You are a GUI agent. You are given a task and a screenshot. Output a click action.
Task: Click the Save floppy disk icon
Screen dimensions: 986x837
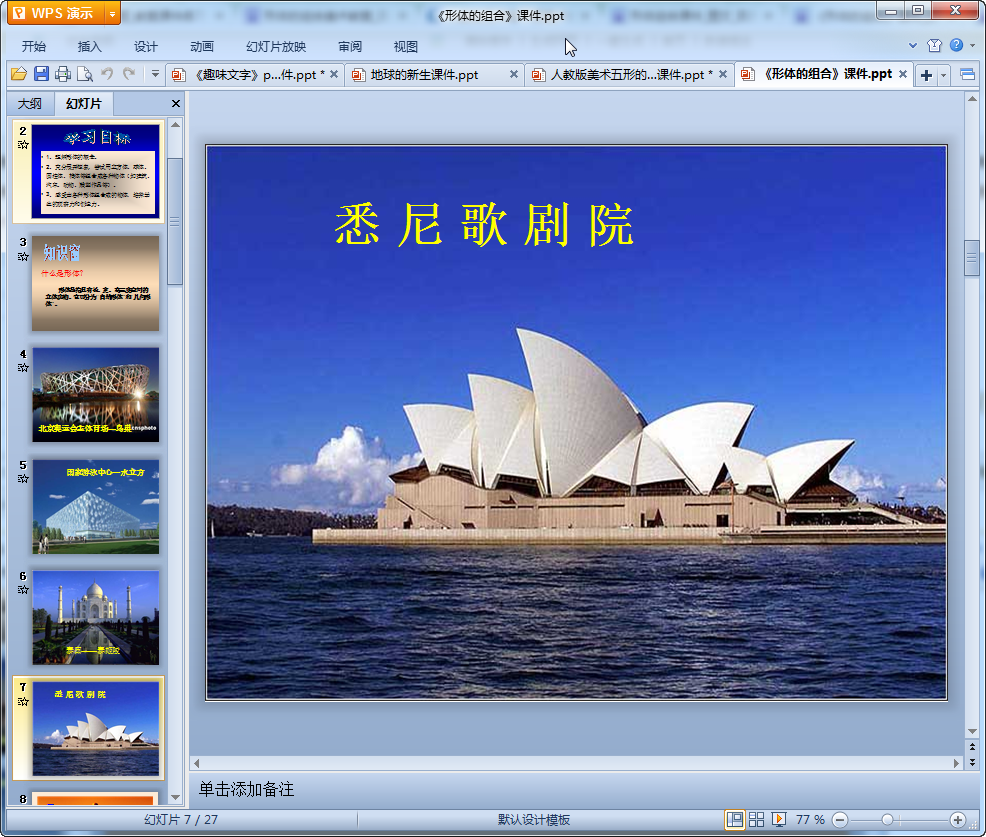[41, 74]
